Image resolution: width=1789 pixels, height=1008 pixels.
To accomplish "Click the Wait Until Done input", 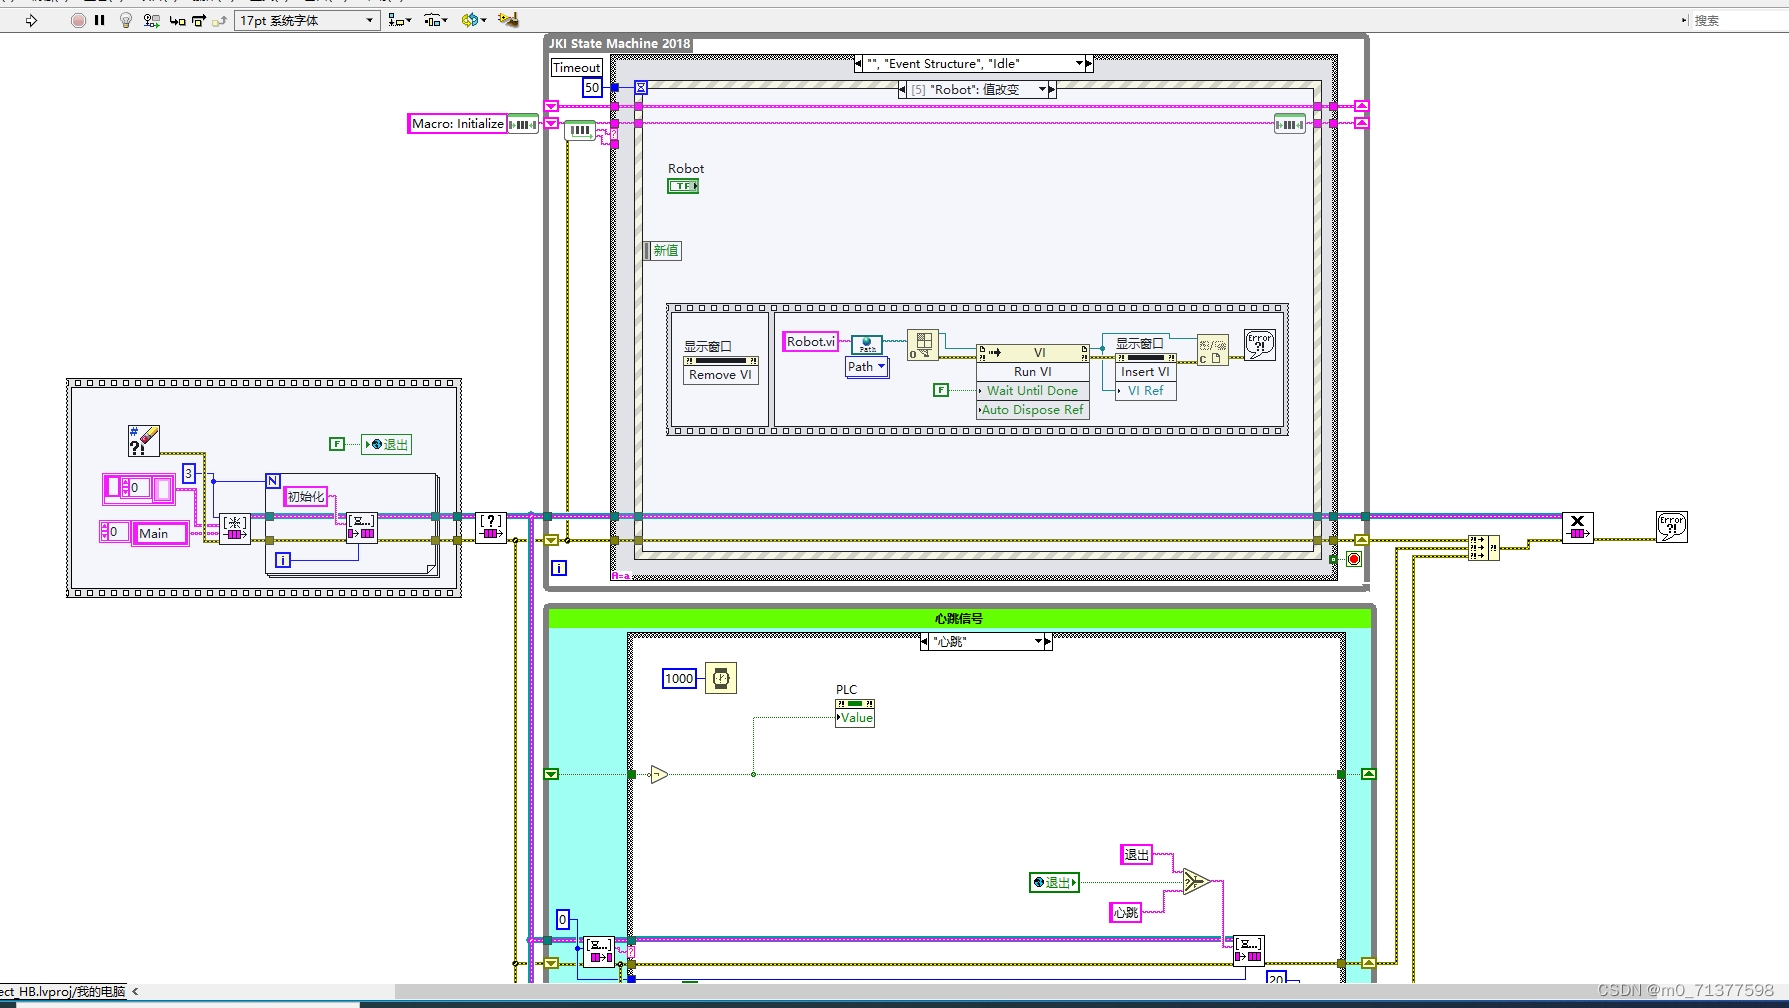I will click(1032, 391).
